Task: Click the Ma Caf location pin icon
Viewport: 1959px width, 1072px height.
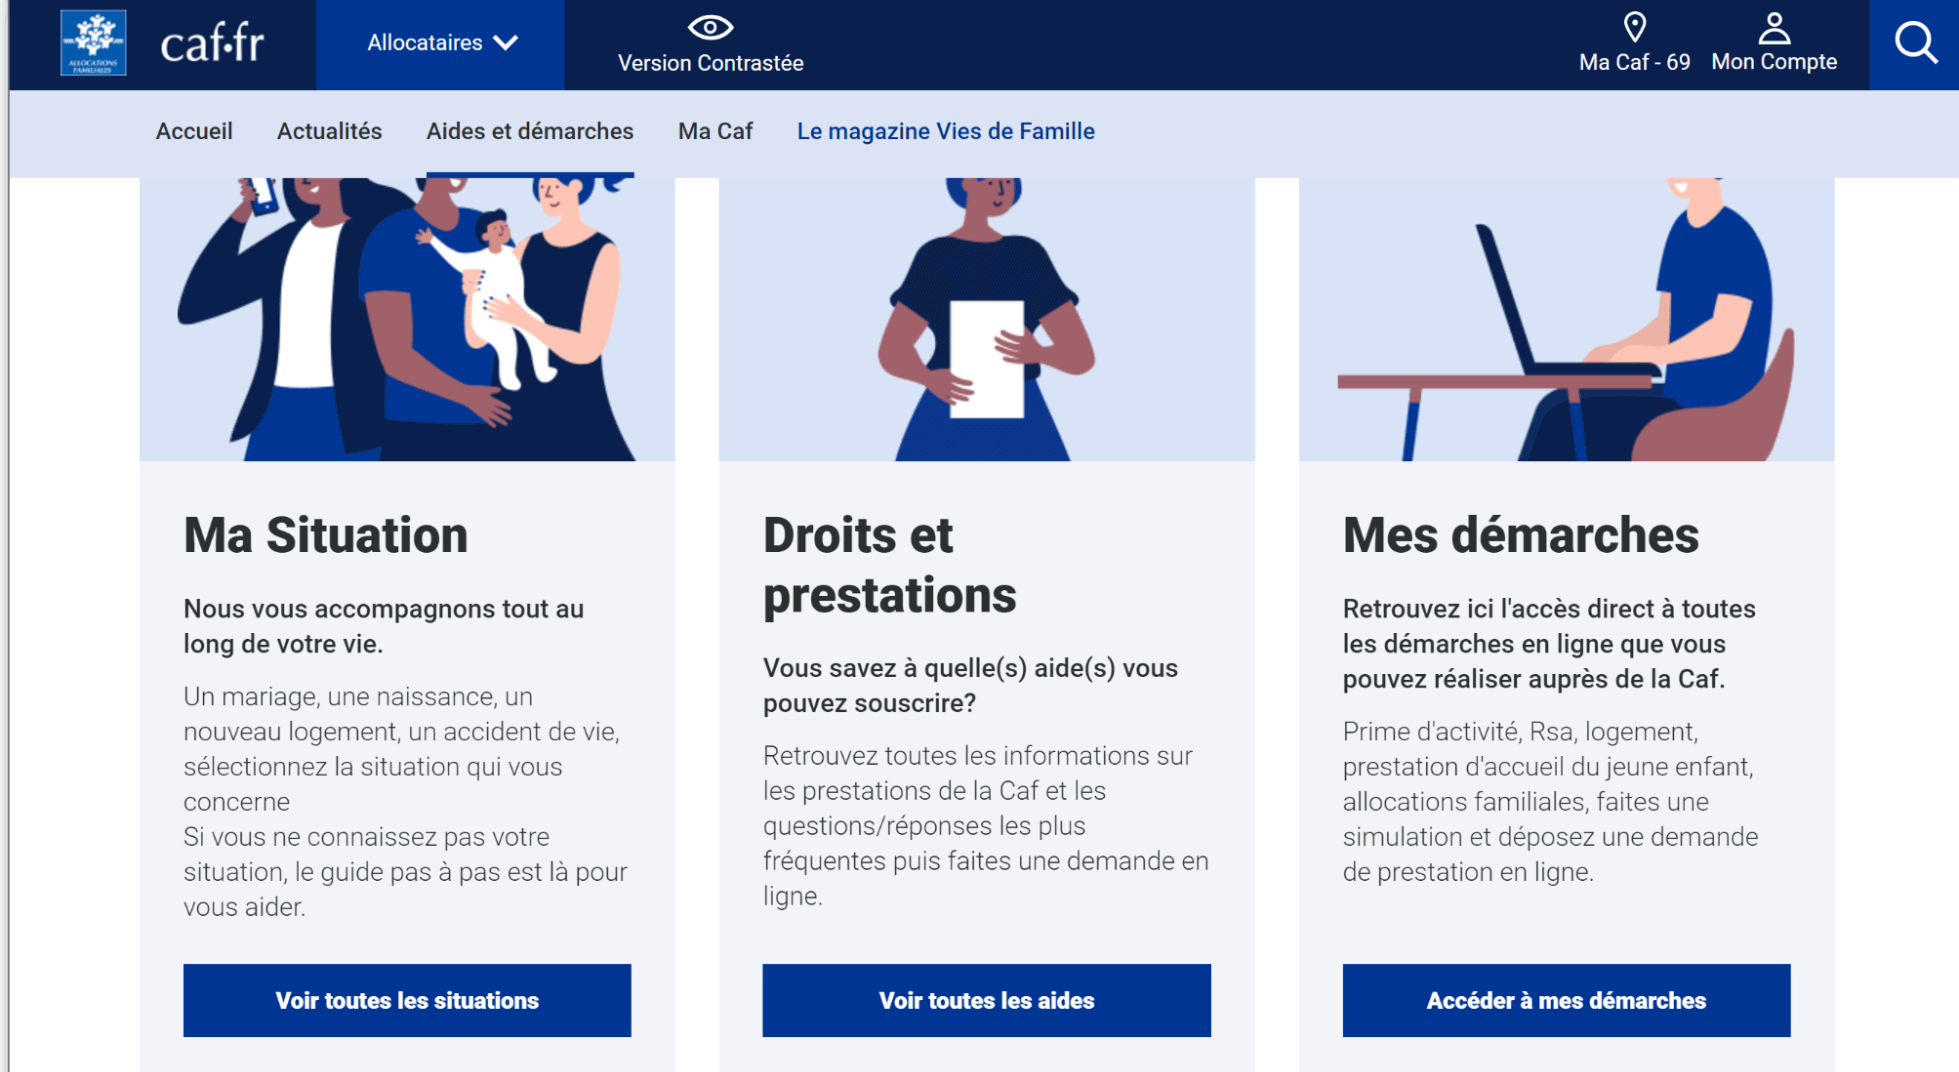Action: point(1634,27)
